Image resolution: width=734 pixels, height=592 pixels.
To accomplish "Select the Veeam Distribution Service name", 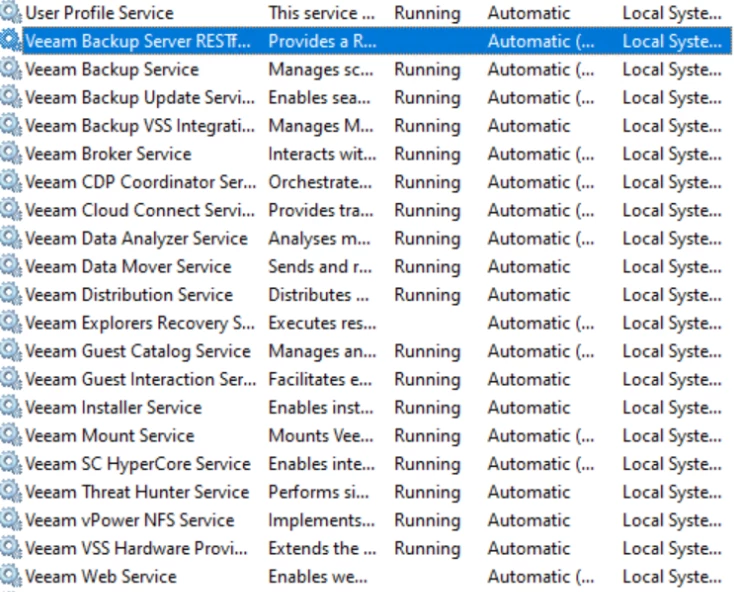I will (x=129, y=295).
